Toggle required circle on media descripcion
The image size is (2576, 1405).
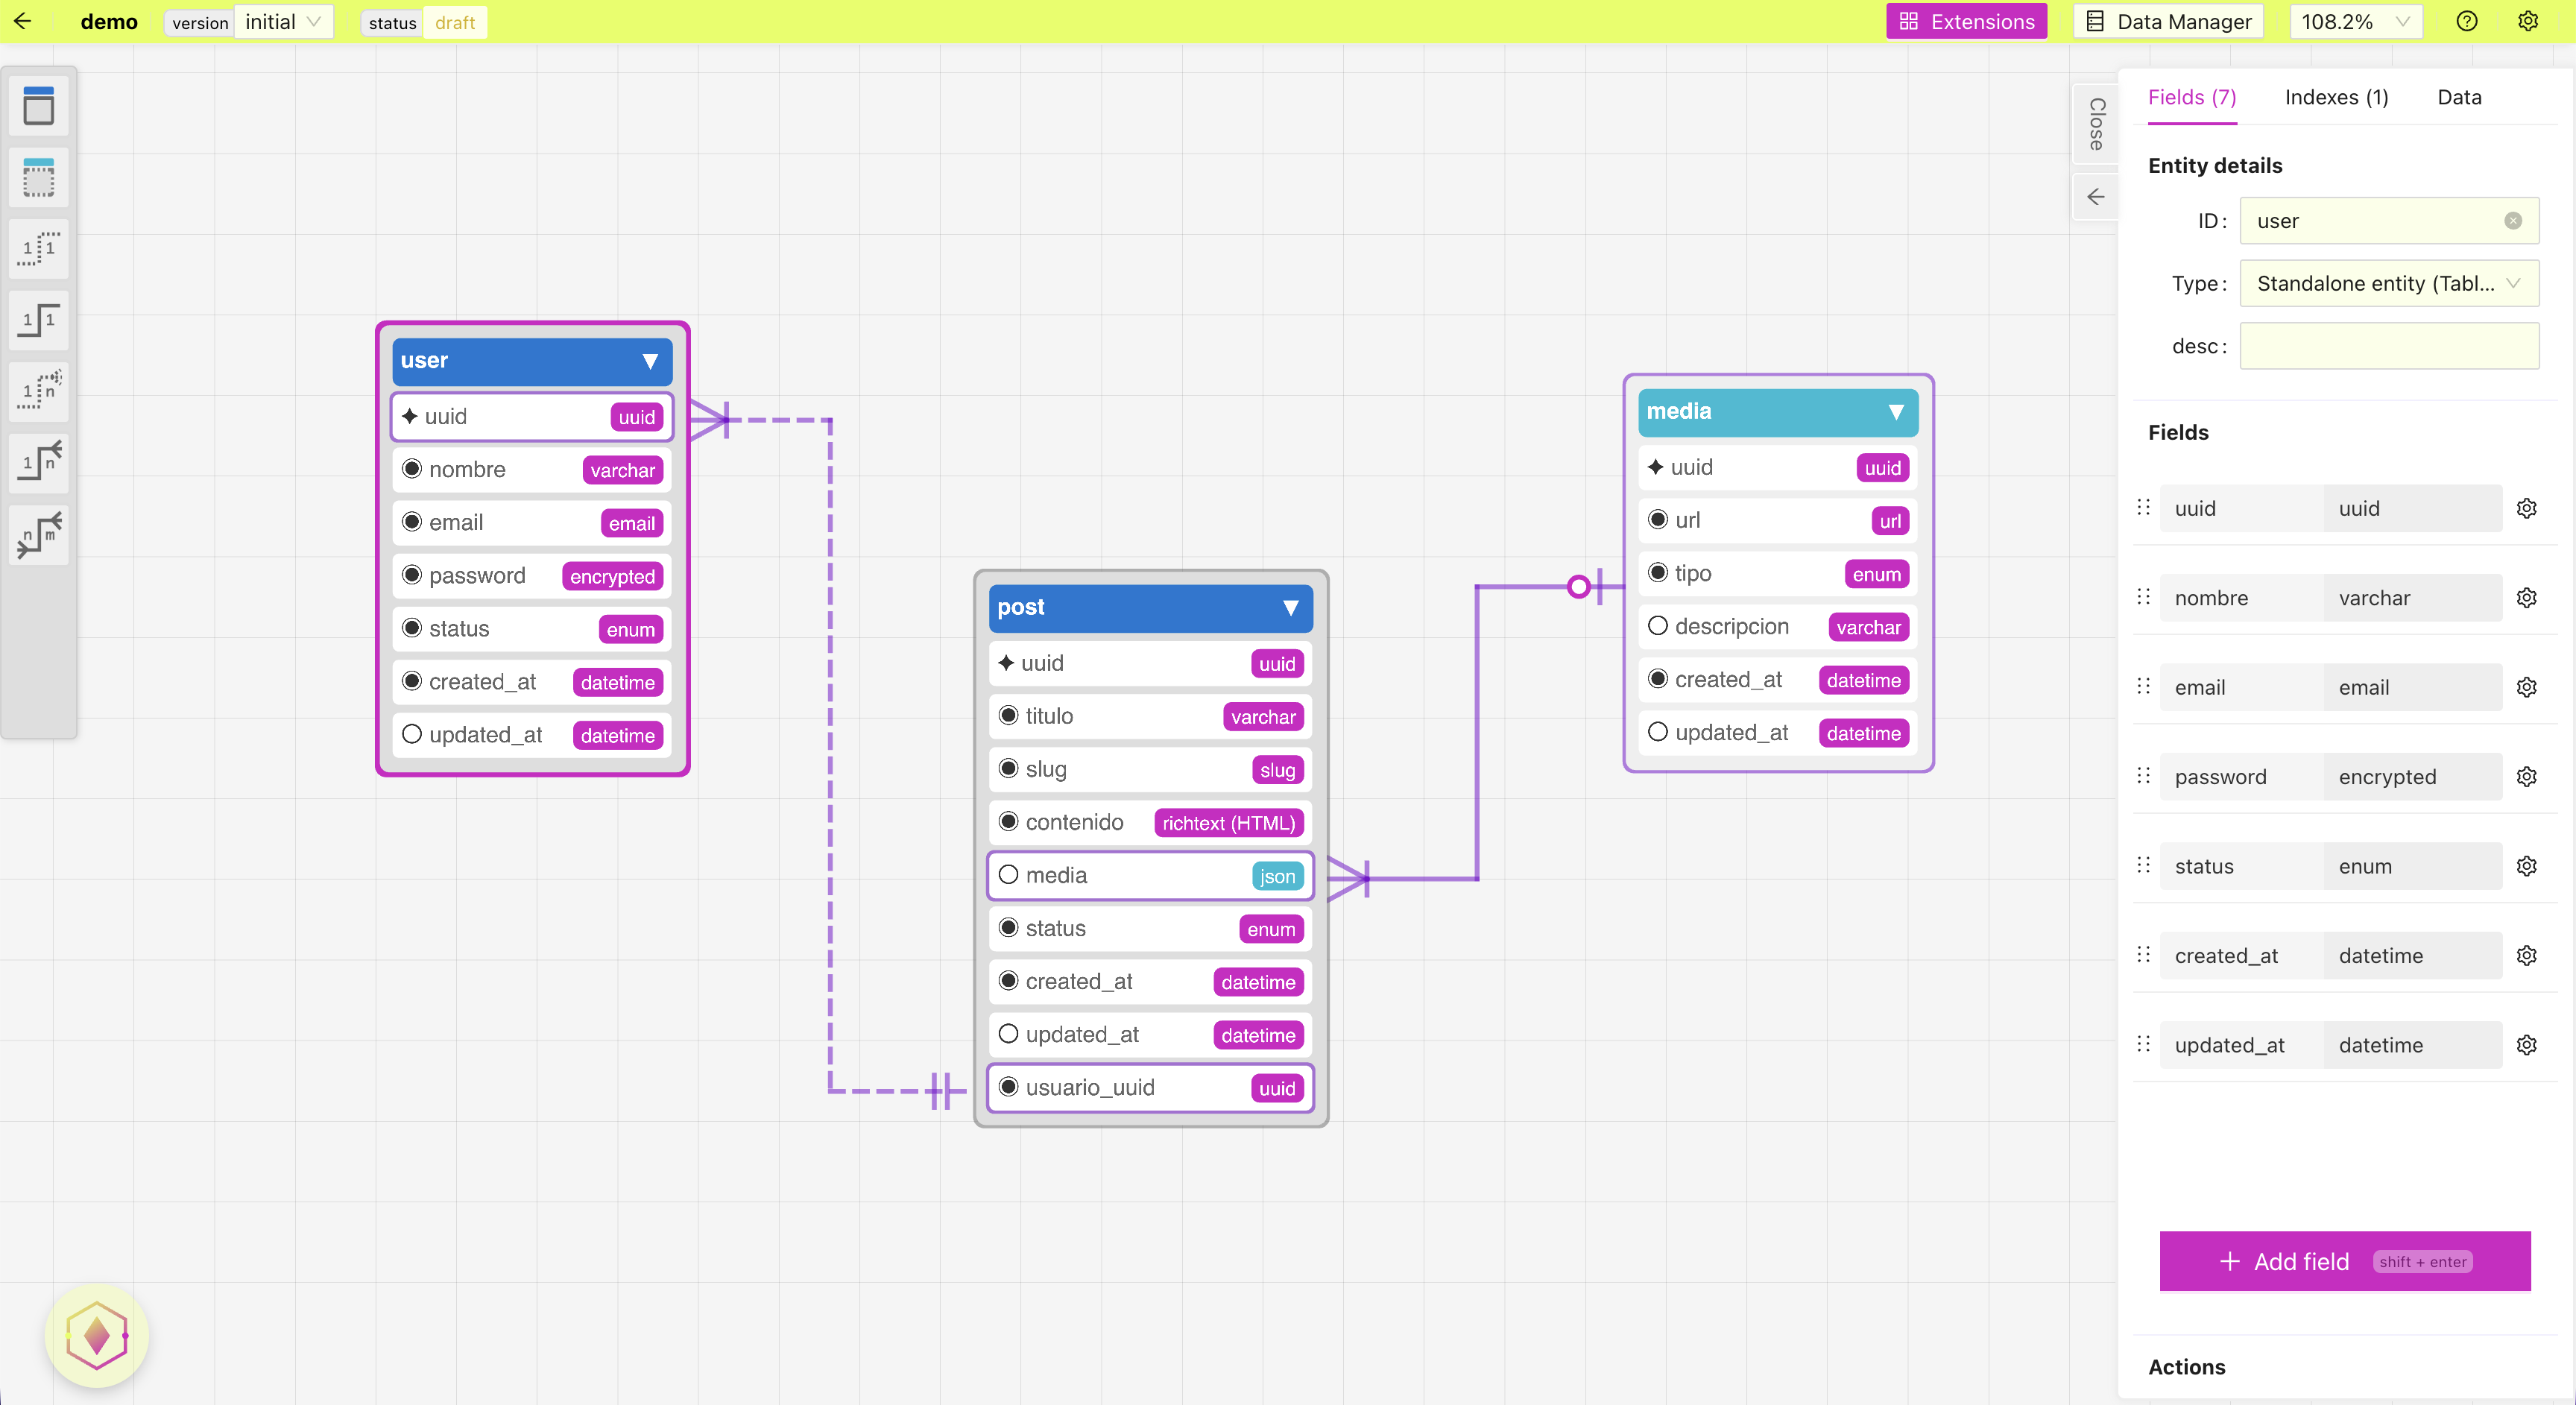point(1657,626)
